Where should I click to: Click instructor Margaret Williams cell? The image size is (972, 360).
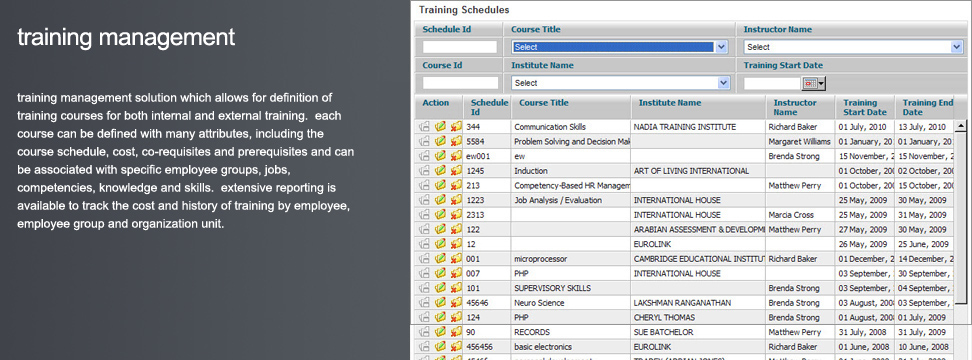point(800,141)
